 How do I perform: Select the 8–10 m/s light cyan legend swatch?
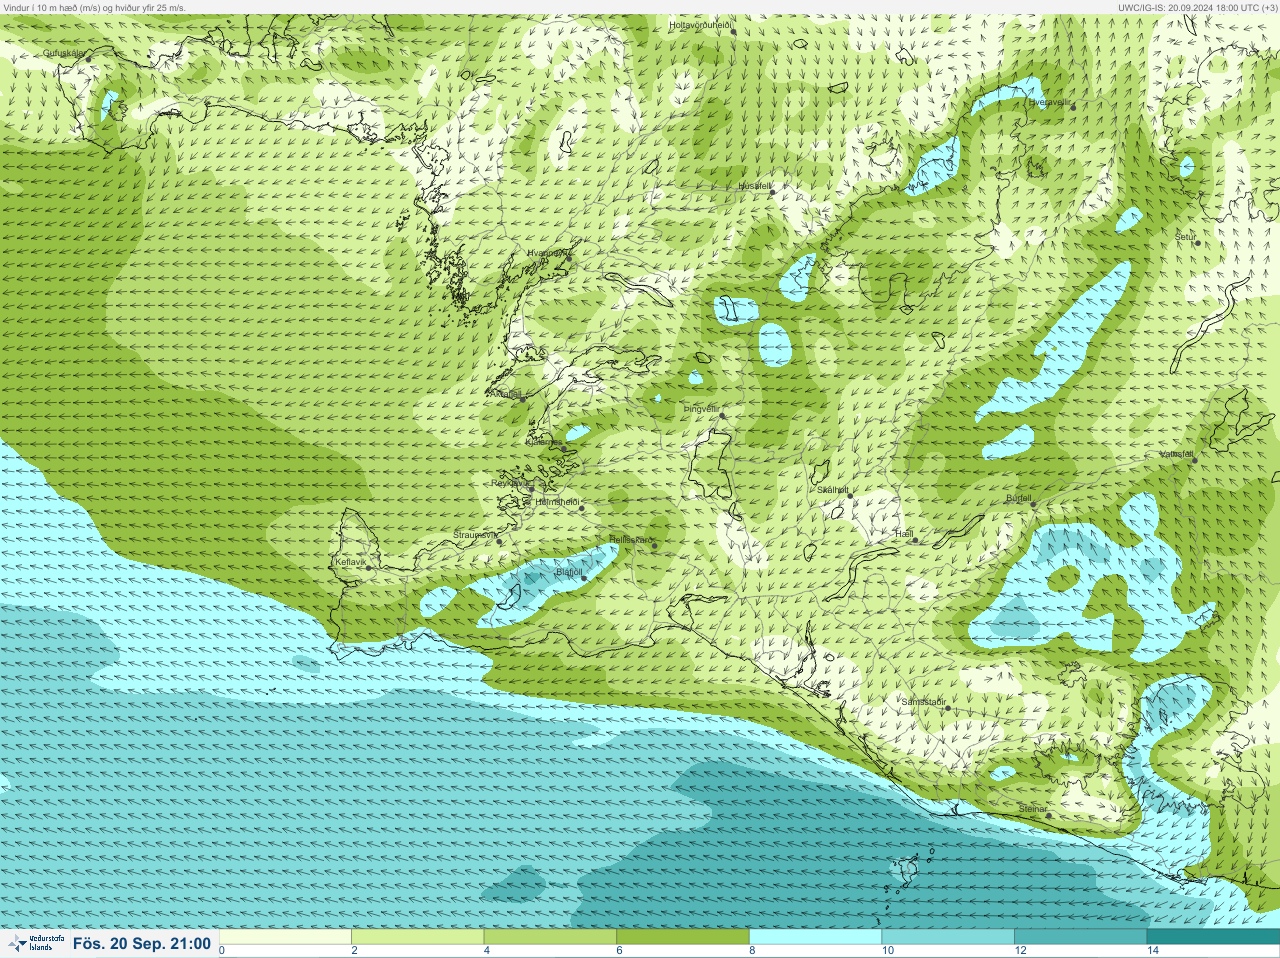point(815,937)
